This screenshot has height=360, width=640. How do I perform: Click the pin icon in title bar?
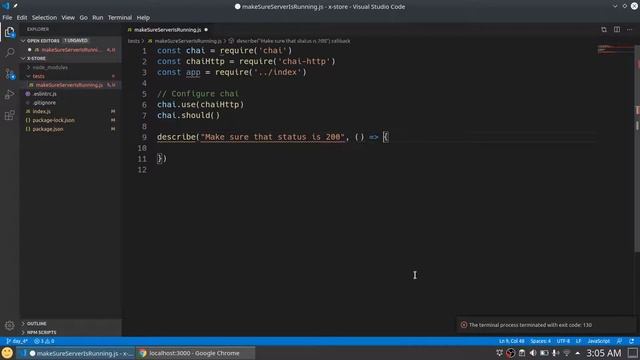16,6
